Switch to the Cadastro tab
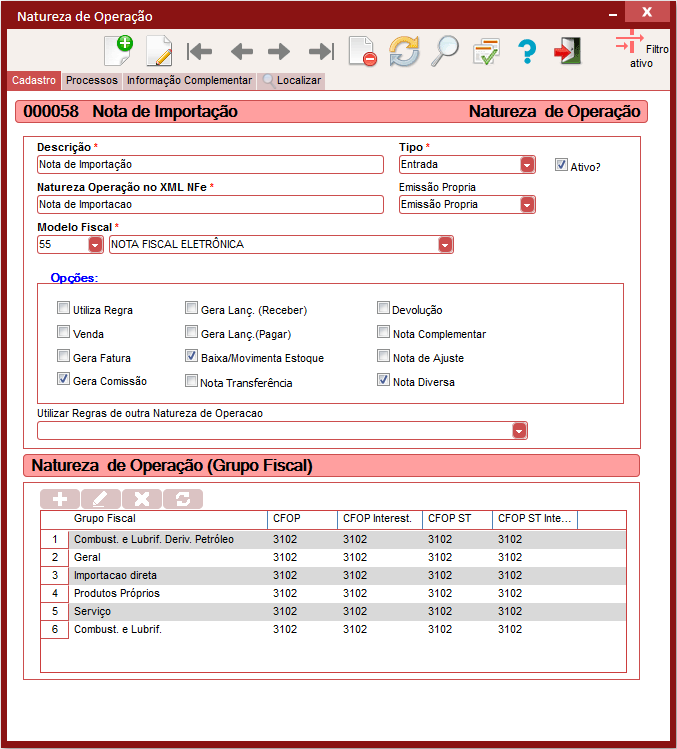 [34, 80]
